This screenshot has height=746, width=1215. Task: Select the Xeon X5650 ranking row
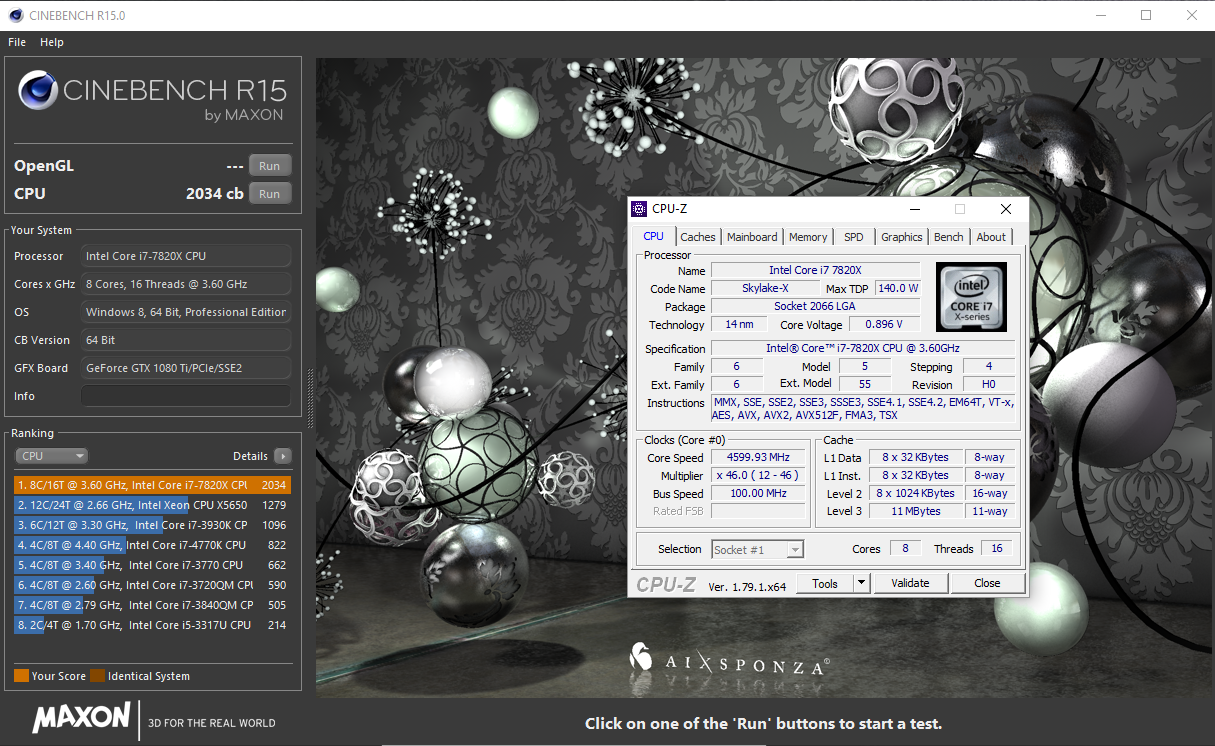click(x=153, y=505)
